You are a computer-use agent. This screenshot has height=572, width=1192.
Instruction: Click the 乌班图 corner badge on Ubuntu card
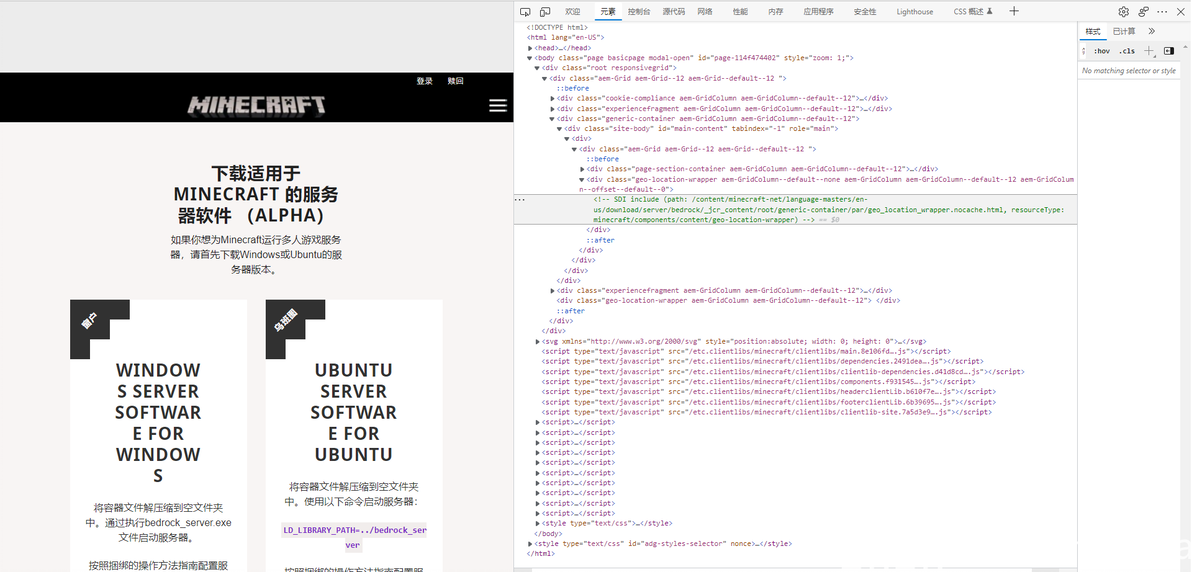[x=286, y=321]
